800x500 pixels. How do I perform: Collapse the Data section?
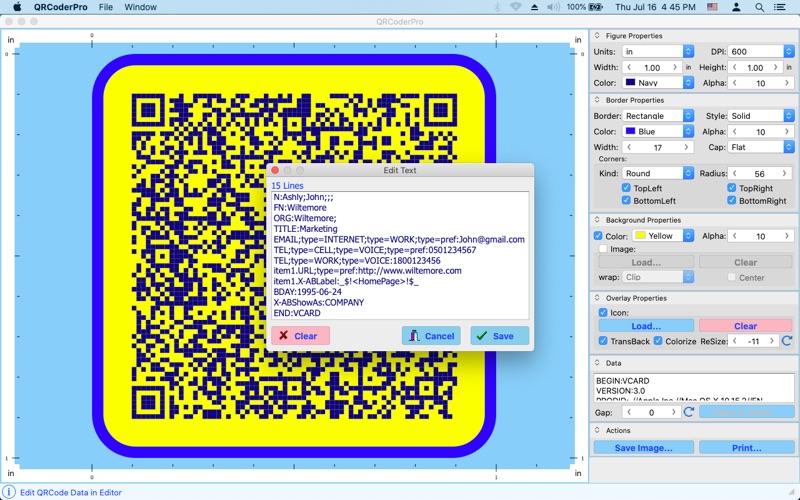(x=597, y=363)
